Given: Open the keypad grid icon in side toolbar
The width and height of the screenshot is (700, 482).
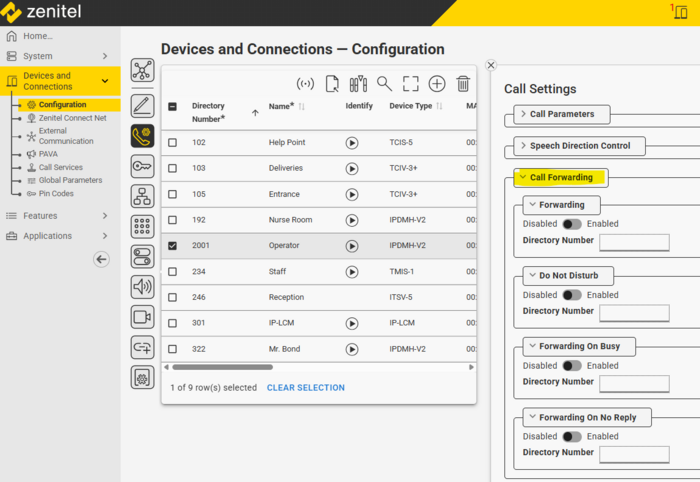Looking at the screenshot, I should [x=142, y=227].
